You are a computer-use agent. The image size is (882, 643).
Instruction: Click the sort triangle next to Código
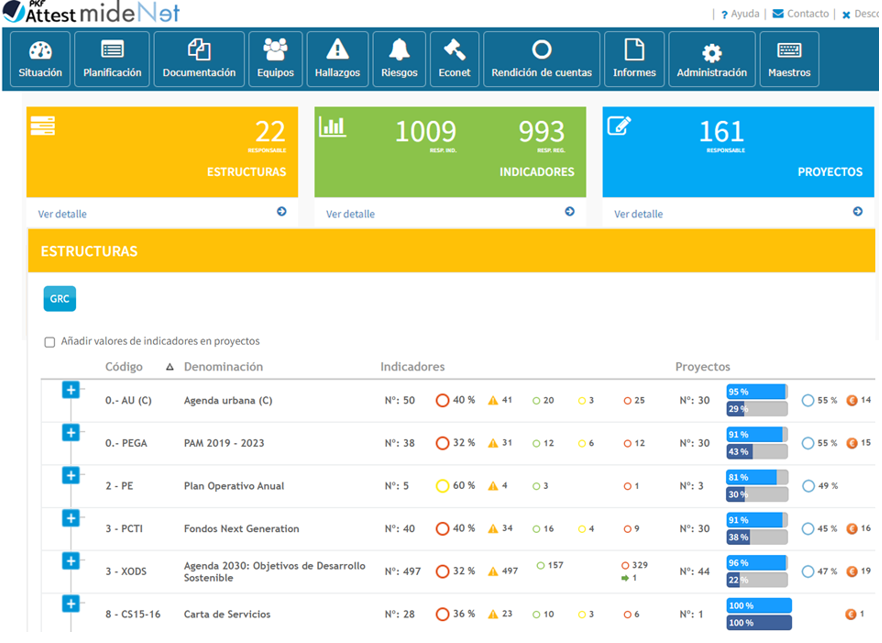click(169, 367)
